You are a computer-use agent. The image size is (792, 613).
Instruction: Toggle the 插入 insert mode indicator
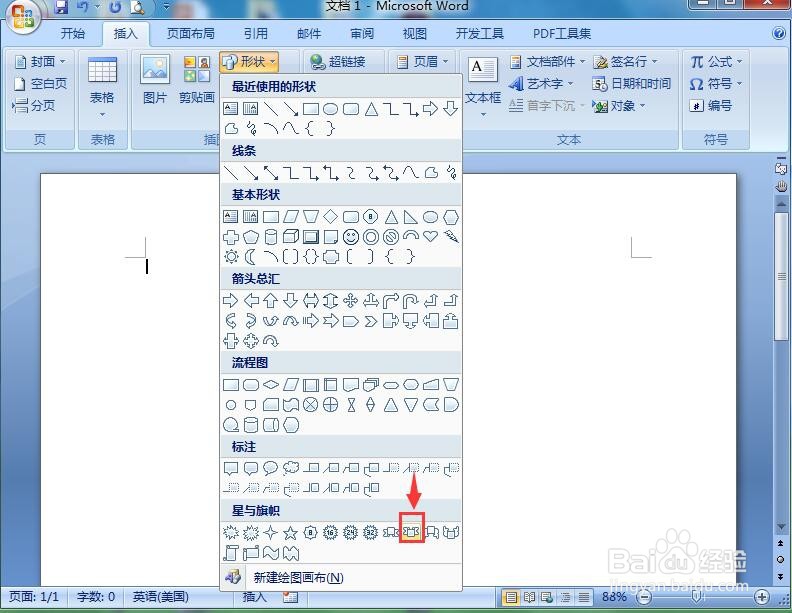[x=254, y=597]
